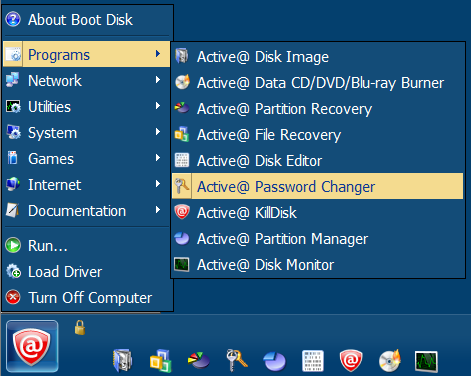Click the Utilities gear icon
Viewport: 471px width, 376px height.
point(13,106)
